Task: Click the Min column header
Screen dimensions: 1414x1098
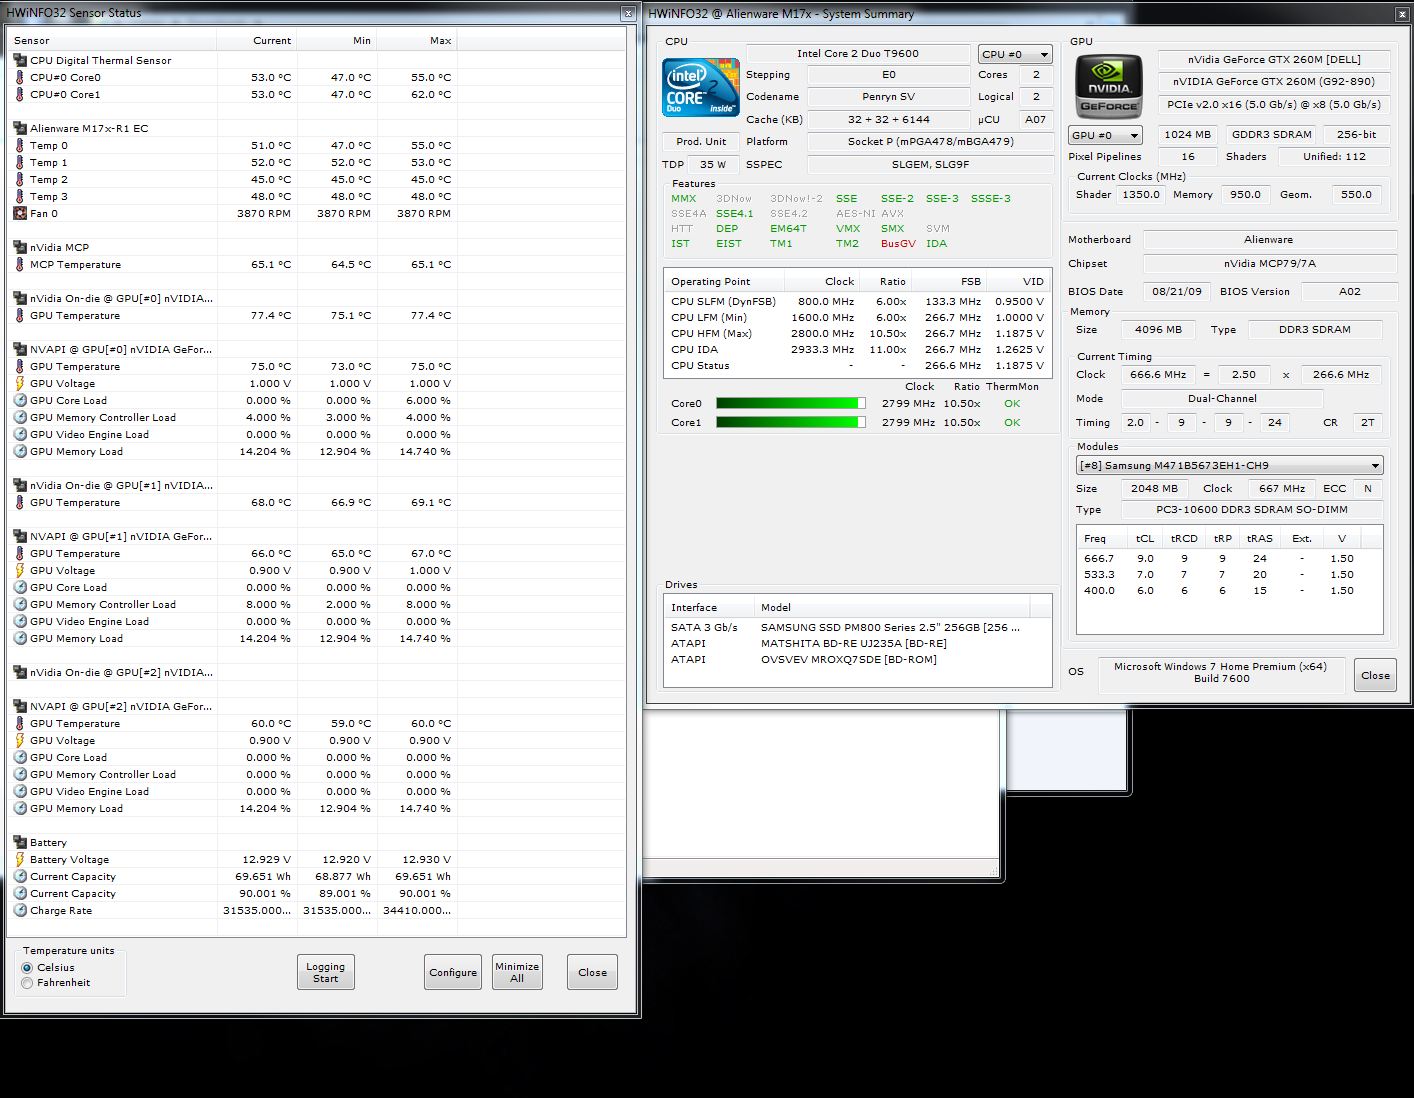Action: pos(336,40)
